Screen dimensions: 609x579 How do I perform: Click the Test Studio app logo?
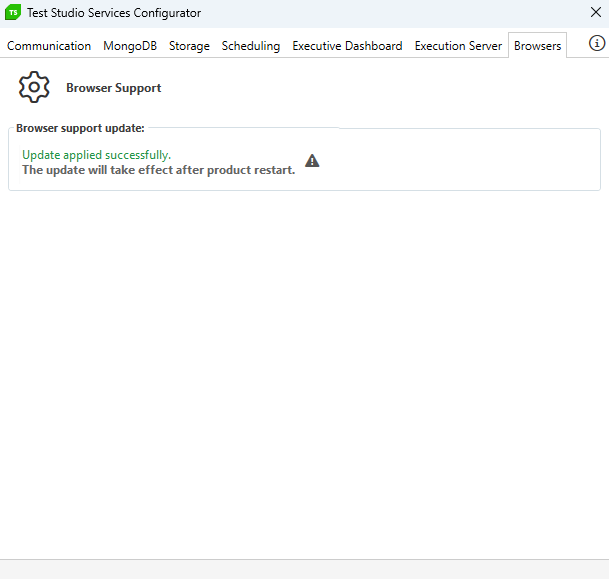pyautogui.click(x=13, y=12)
